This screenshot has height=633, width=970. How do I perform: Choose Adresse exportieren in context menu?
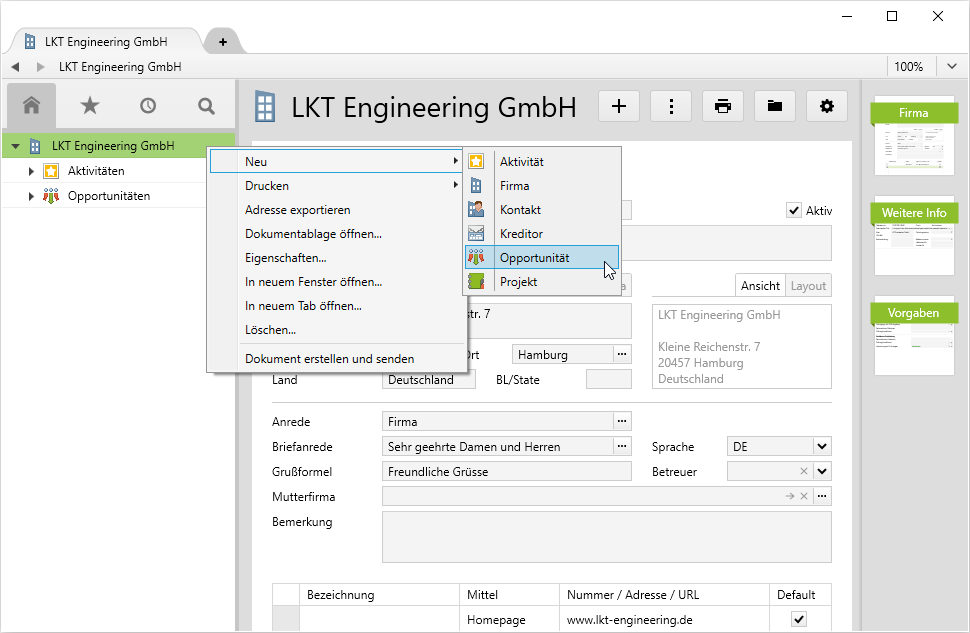click(x=297, y=210)
